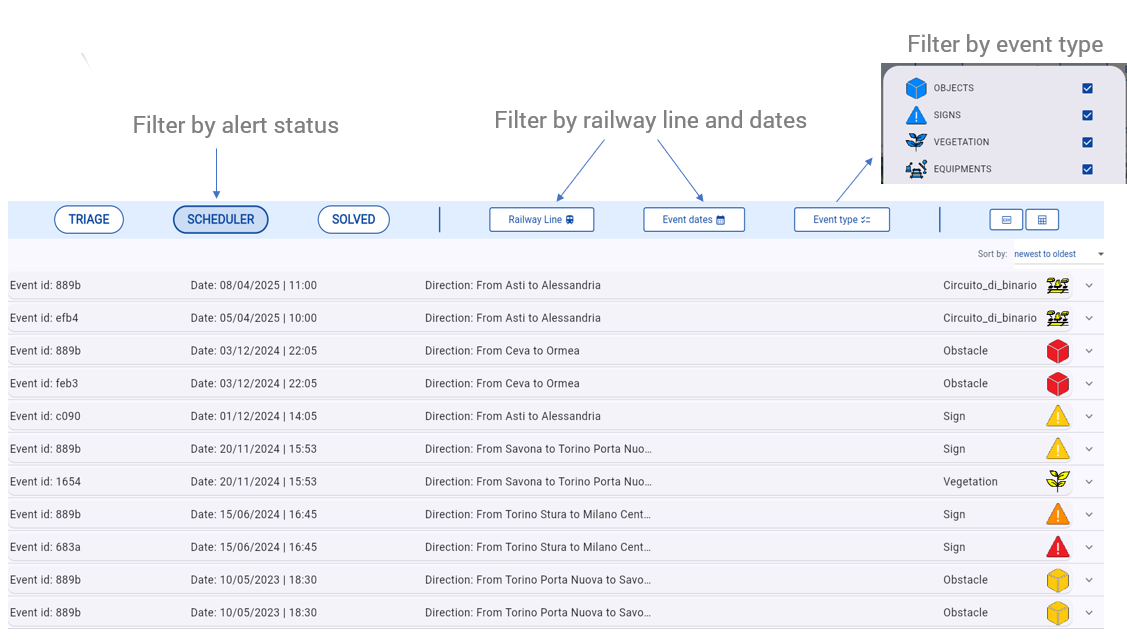Open the Sort by newest to oldest dropdown
Viewport: 1127px width, 643px height.
(x=1058, y=254)
